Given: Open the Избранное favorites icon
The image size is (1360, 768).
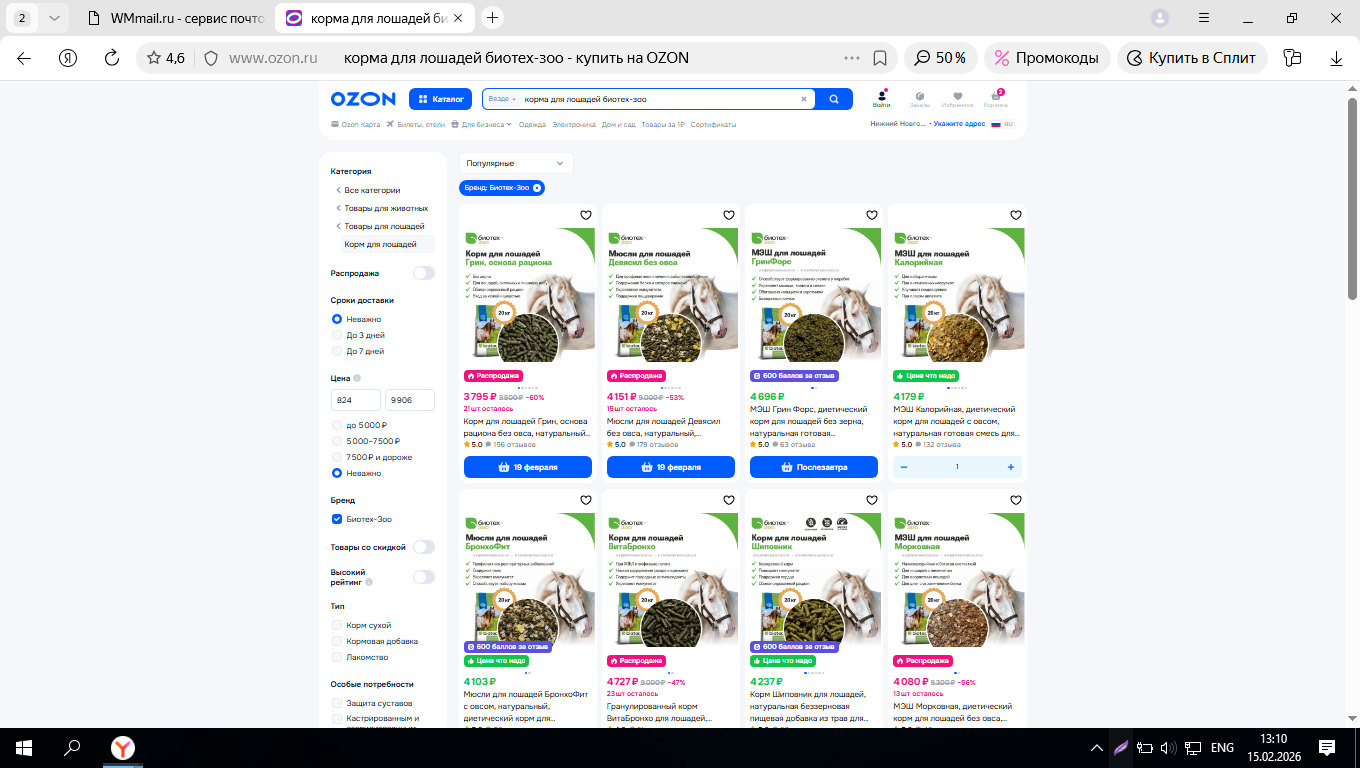Looking at the screenshot, I should (x=957, y=98).
